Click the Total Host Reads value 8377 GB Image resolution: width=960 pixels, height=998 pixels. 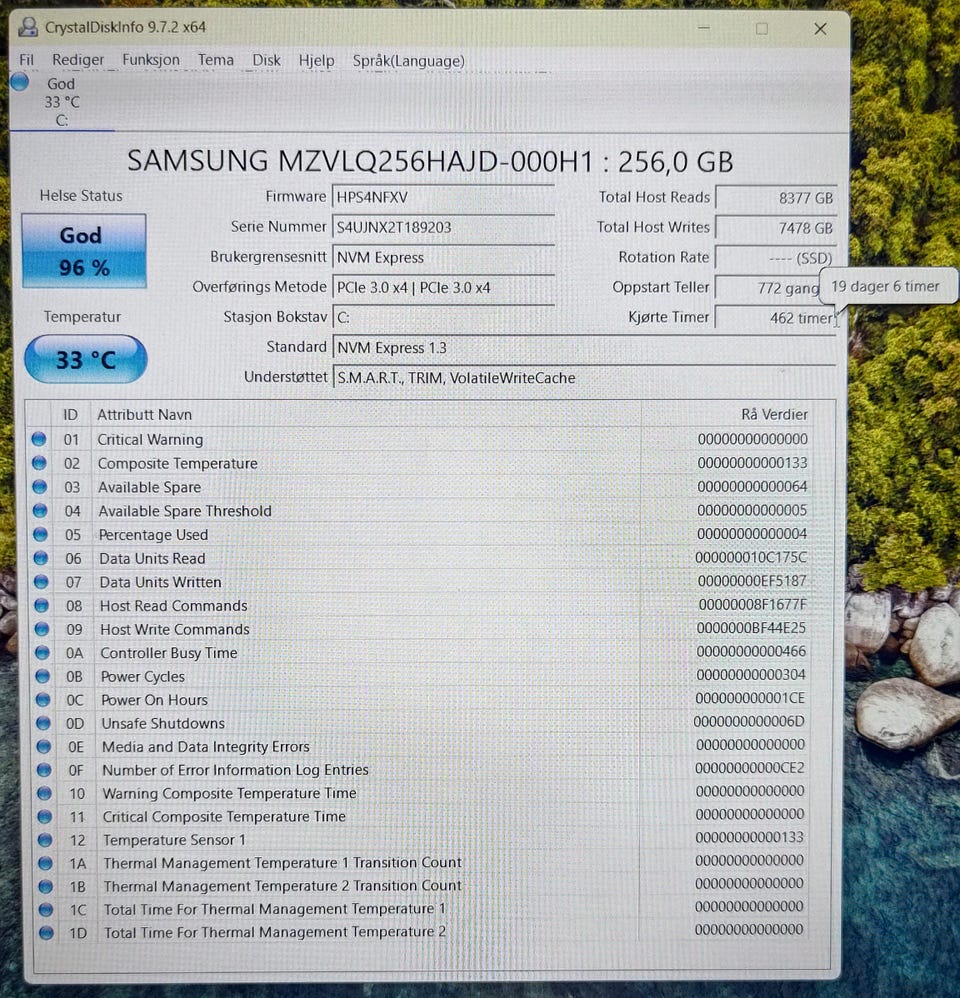776,198
